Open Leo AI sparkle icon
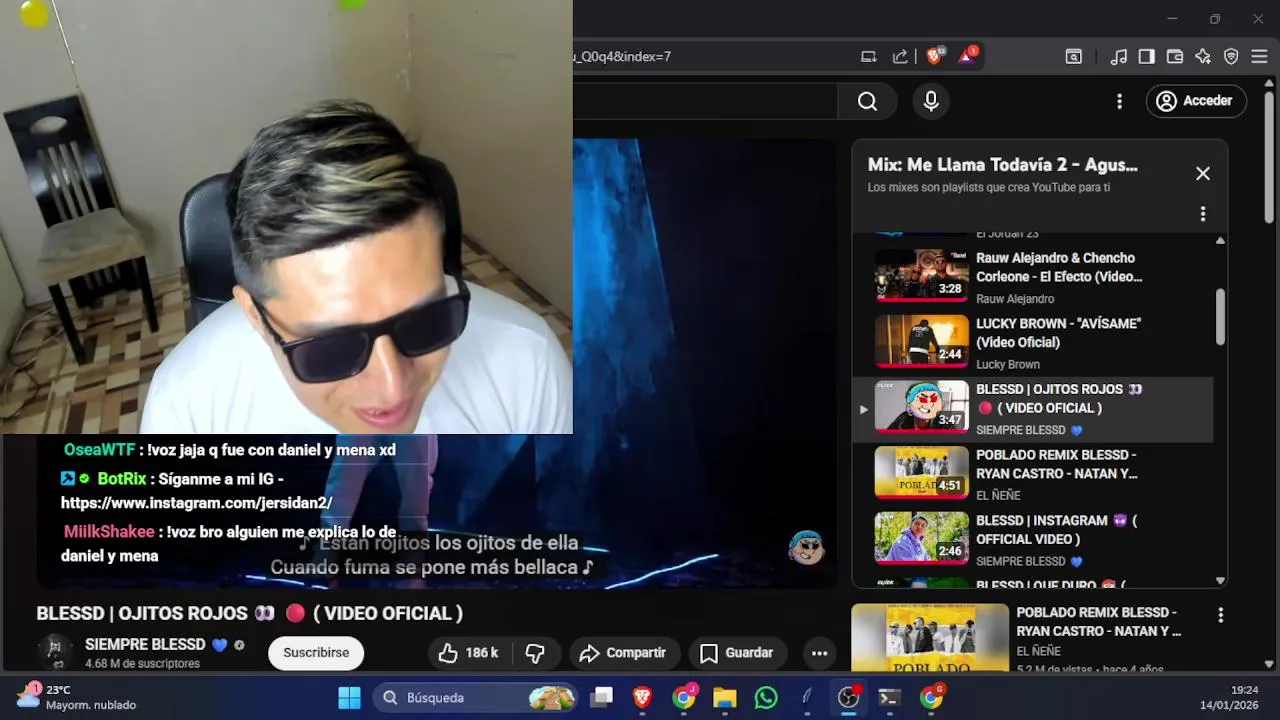The image size is (1280, 720). tap(1203, 57)
